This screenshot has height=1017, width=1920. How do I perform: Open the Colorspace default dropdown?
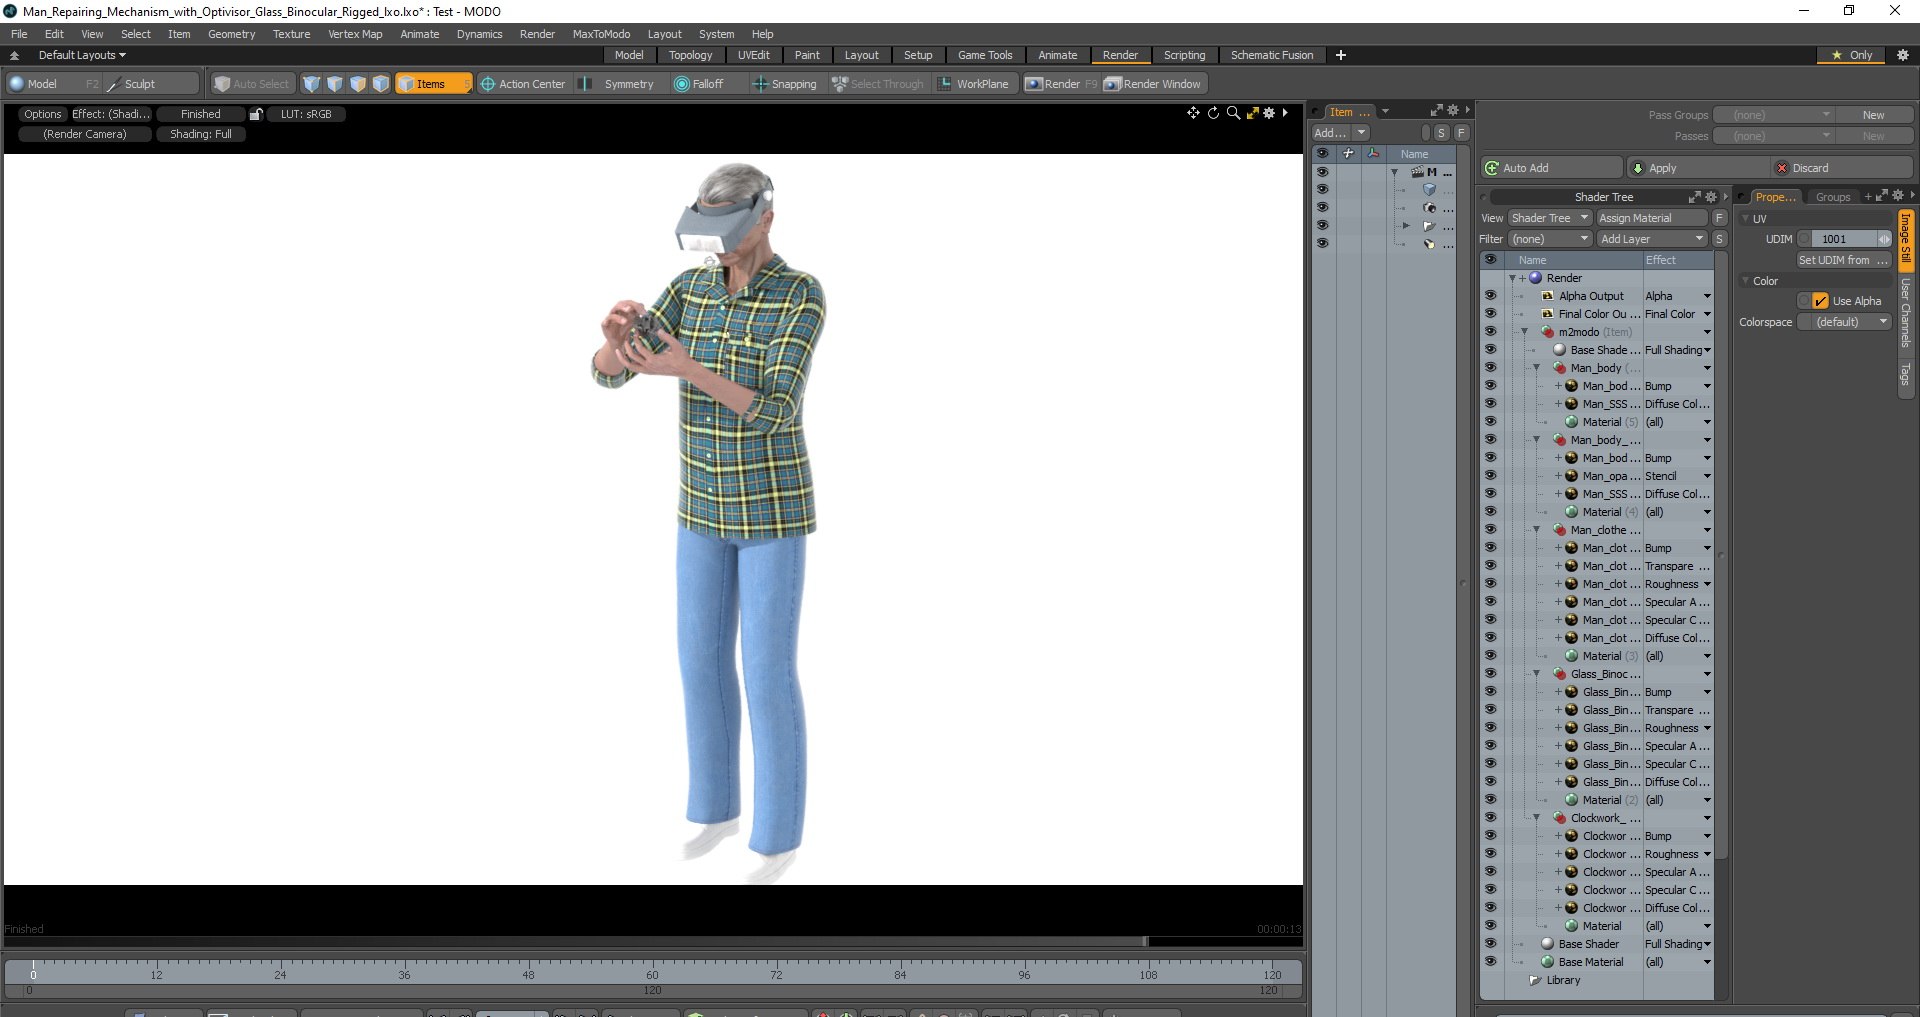click(1844, 322)
